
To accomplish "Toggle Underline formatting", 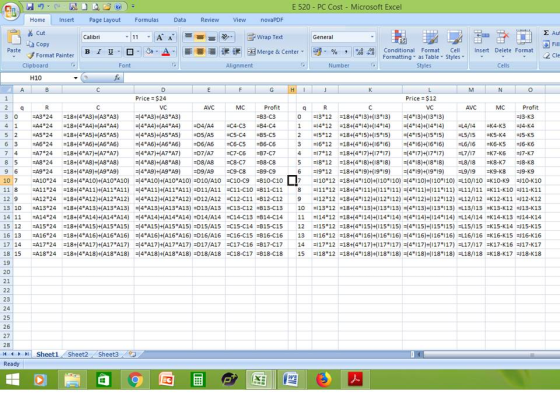I will 111,52.
